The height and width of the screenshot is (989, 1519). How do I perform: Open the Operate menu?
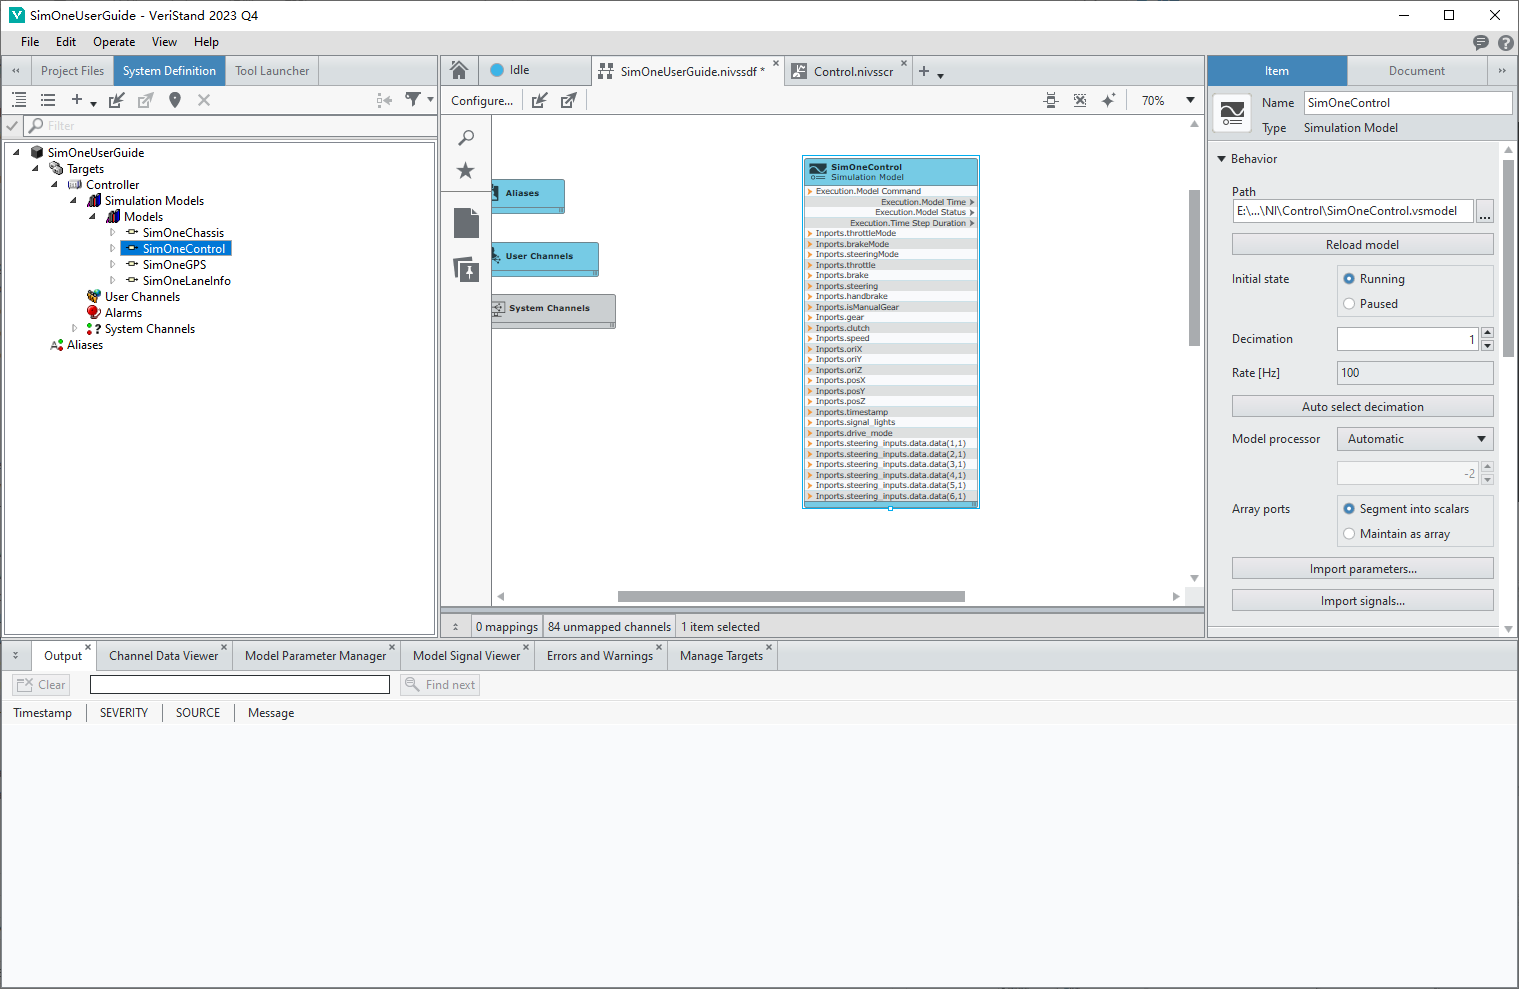(x=114, y=42)
